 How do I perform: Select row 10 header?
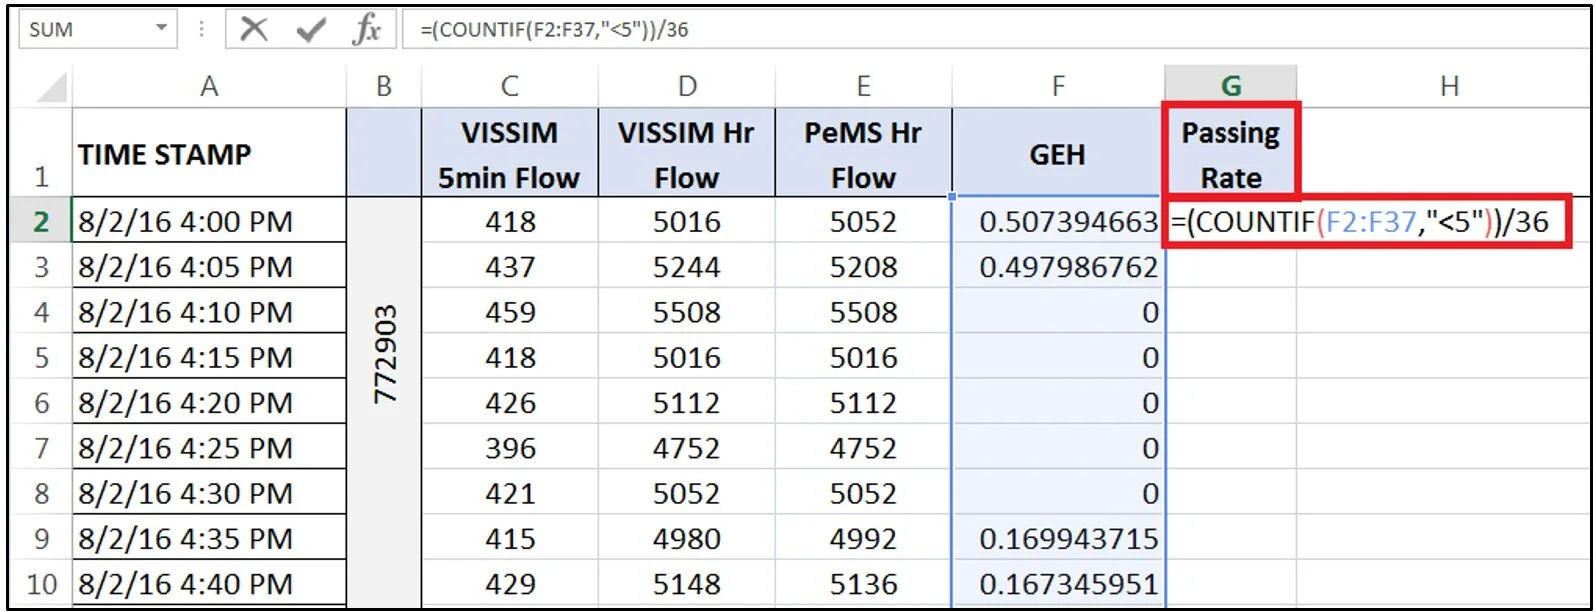point(41,584)
